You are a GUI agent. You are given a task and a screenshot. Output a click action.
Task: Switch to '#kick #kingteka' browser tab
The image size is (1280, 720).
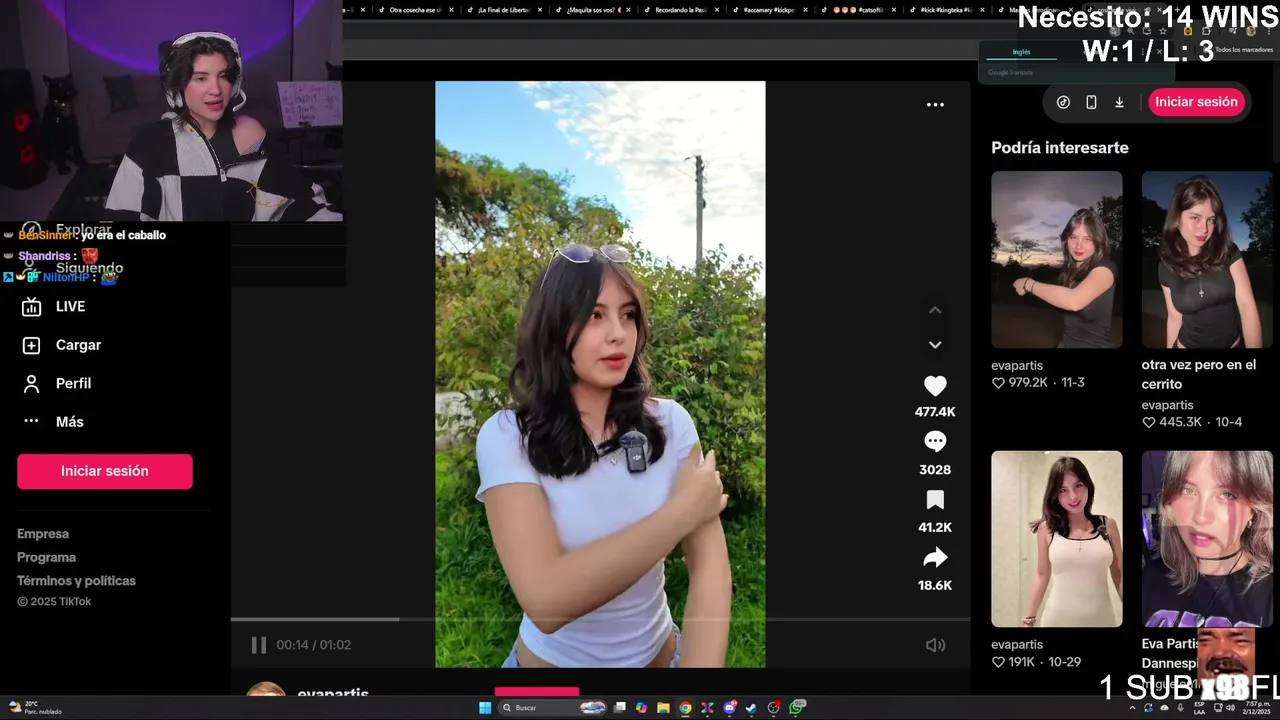click(x=946, y=10)
